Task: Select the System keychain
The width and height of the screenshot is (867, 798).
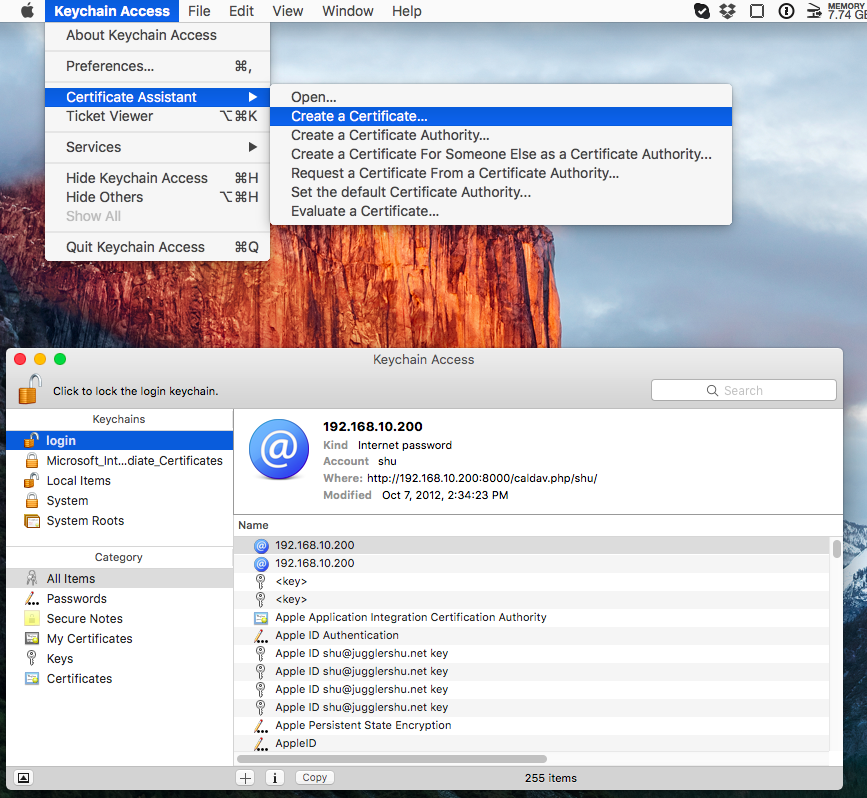Action: (x=119, y=500)
